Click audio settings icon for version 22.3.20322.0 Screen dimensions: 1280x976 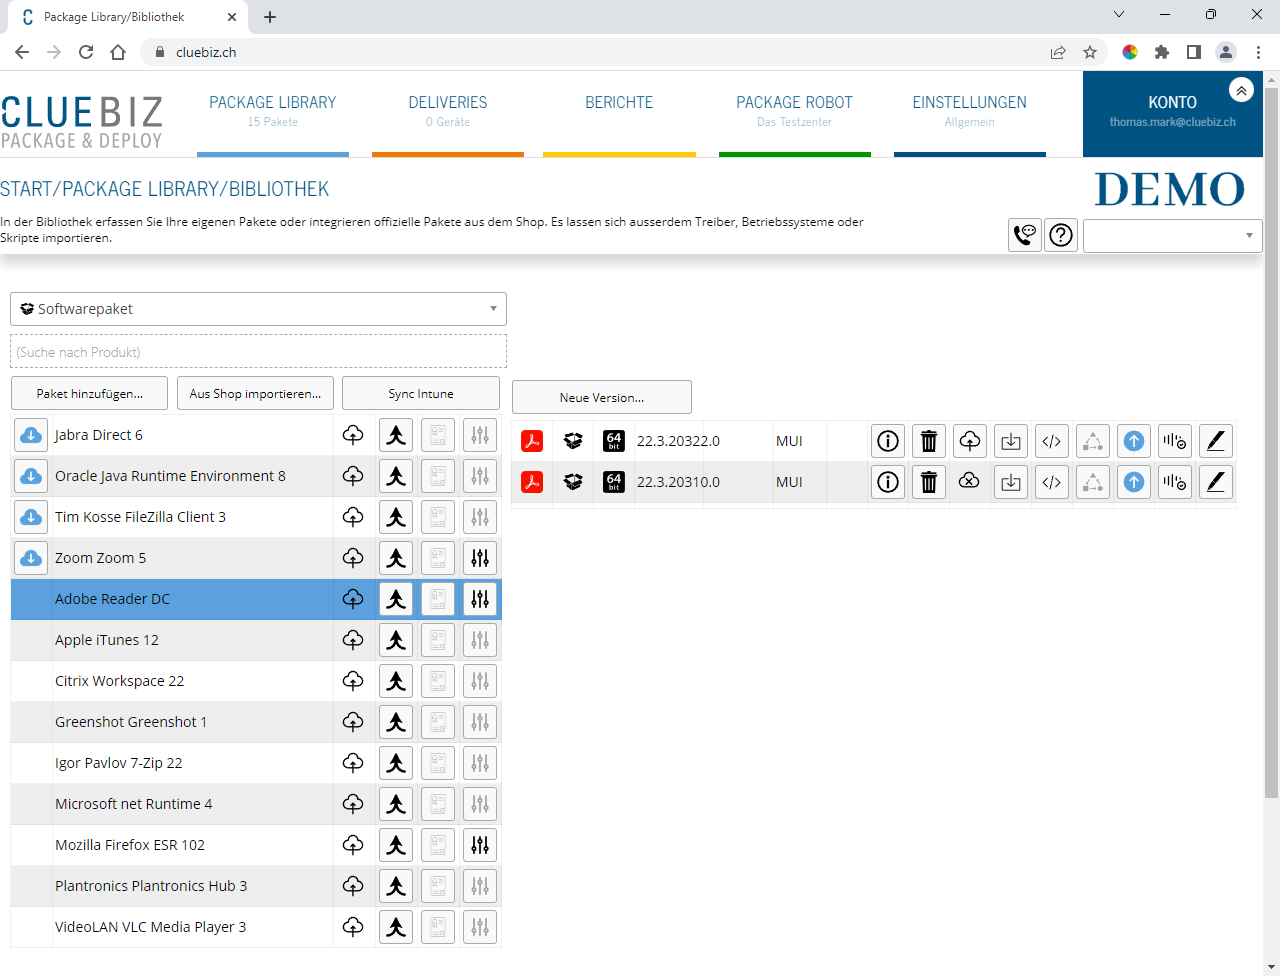1175,441
